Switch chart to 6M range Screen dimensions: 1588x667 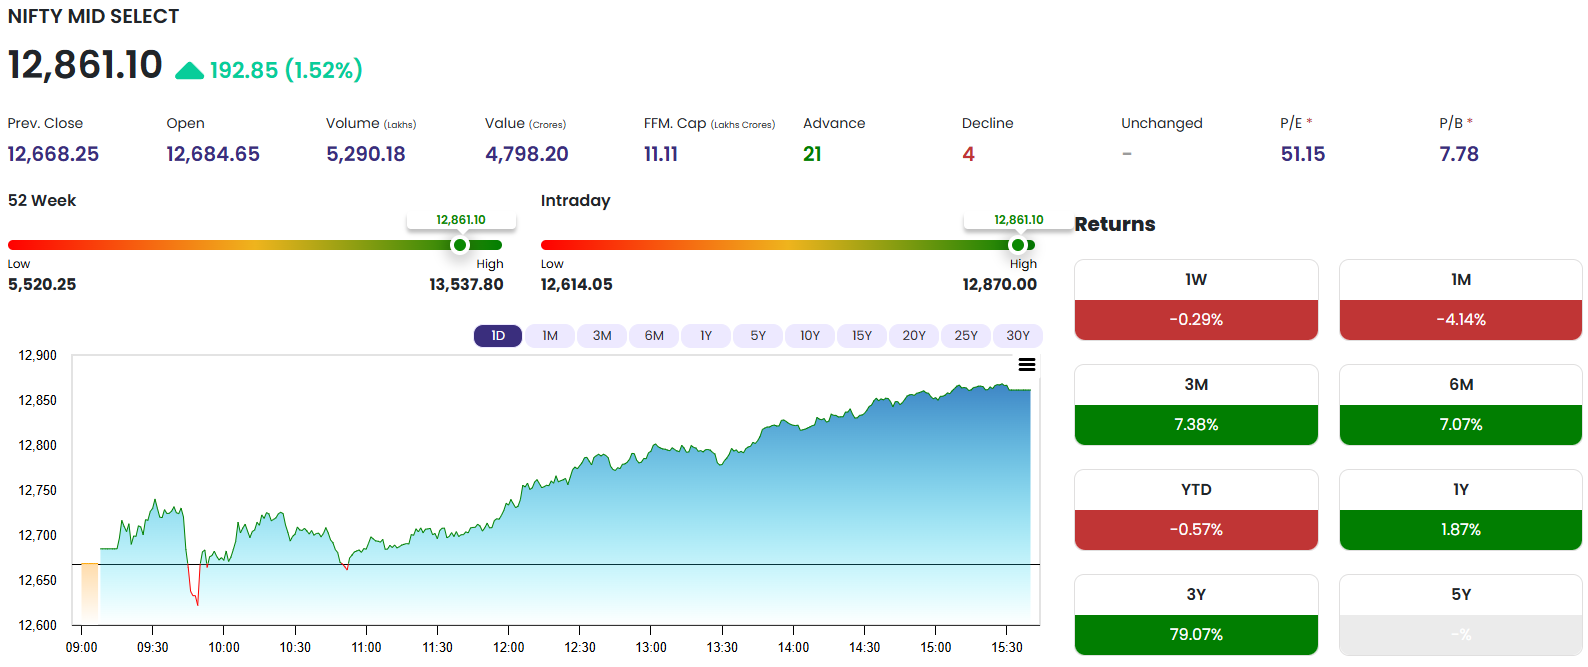tap(654, 336)
